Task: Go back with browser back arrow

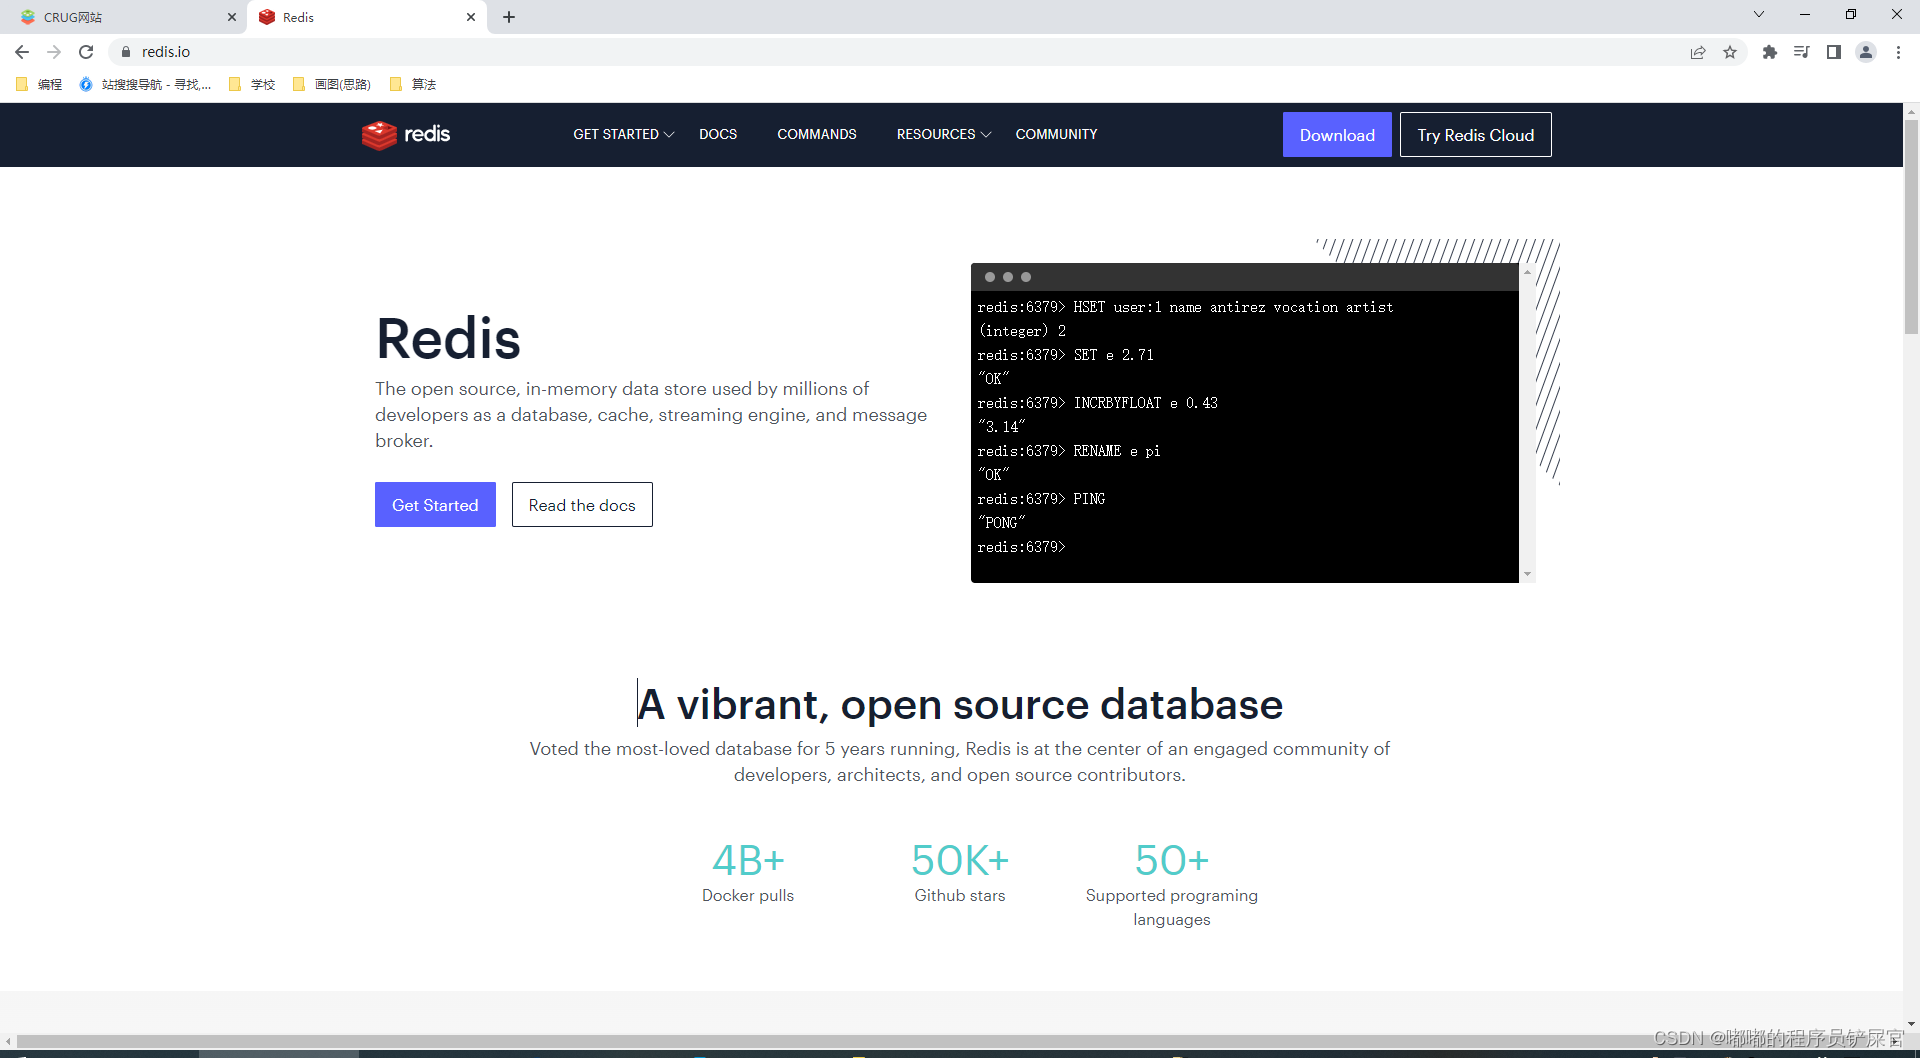Action: [x=22, y=52]
